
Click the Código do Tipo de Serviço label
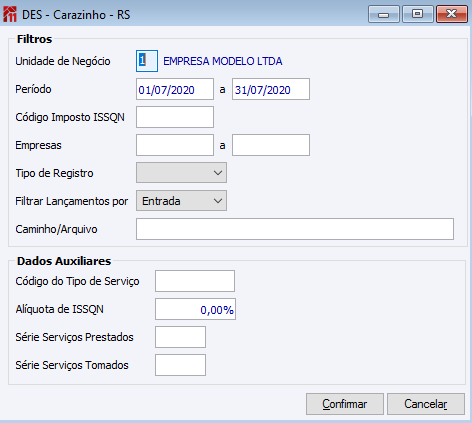(x=77, y=281)
